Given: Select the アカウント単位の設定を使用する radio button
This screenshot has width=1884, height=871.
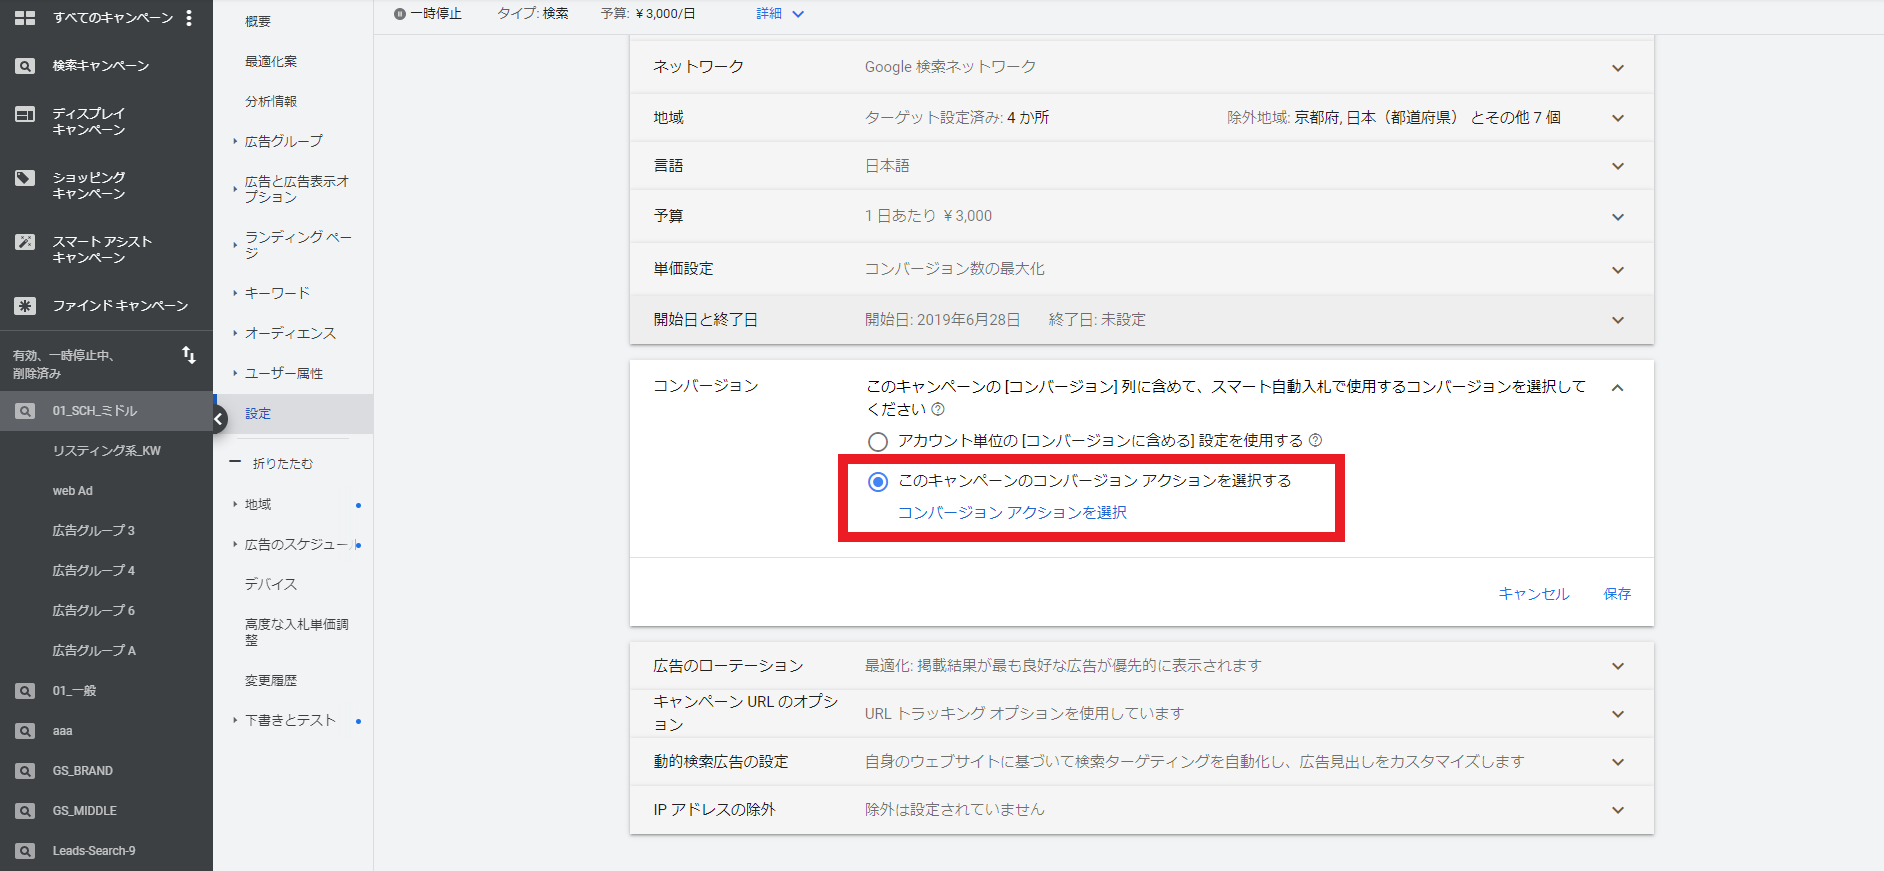Looking at the screenshot, I should click(x=878, y=441).
